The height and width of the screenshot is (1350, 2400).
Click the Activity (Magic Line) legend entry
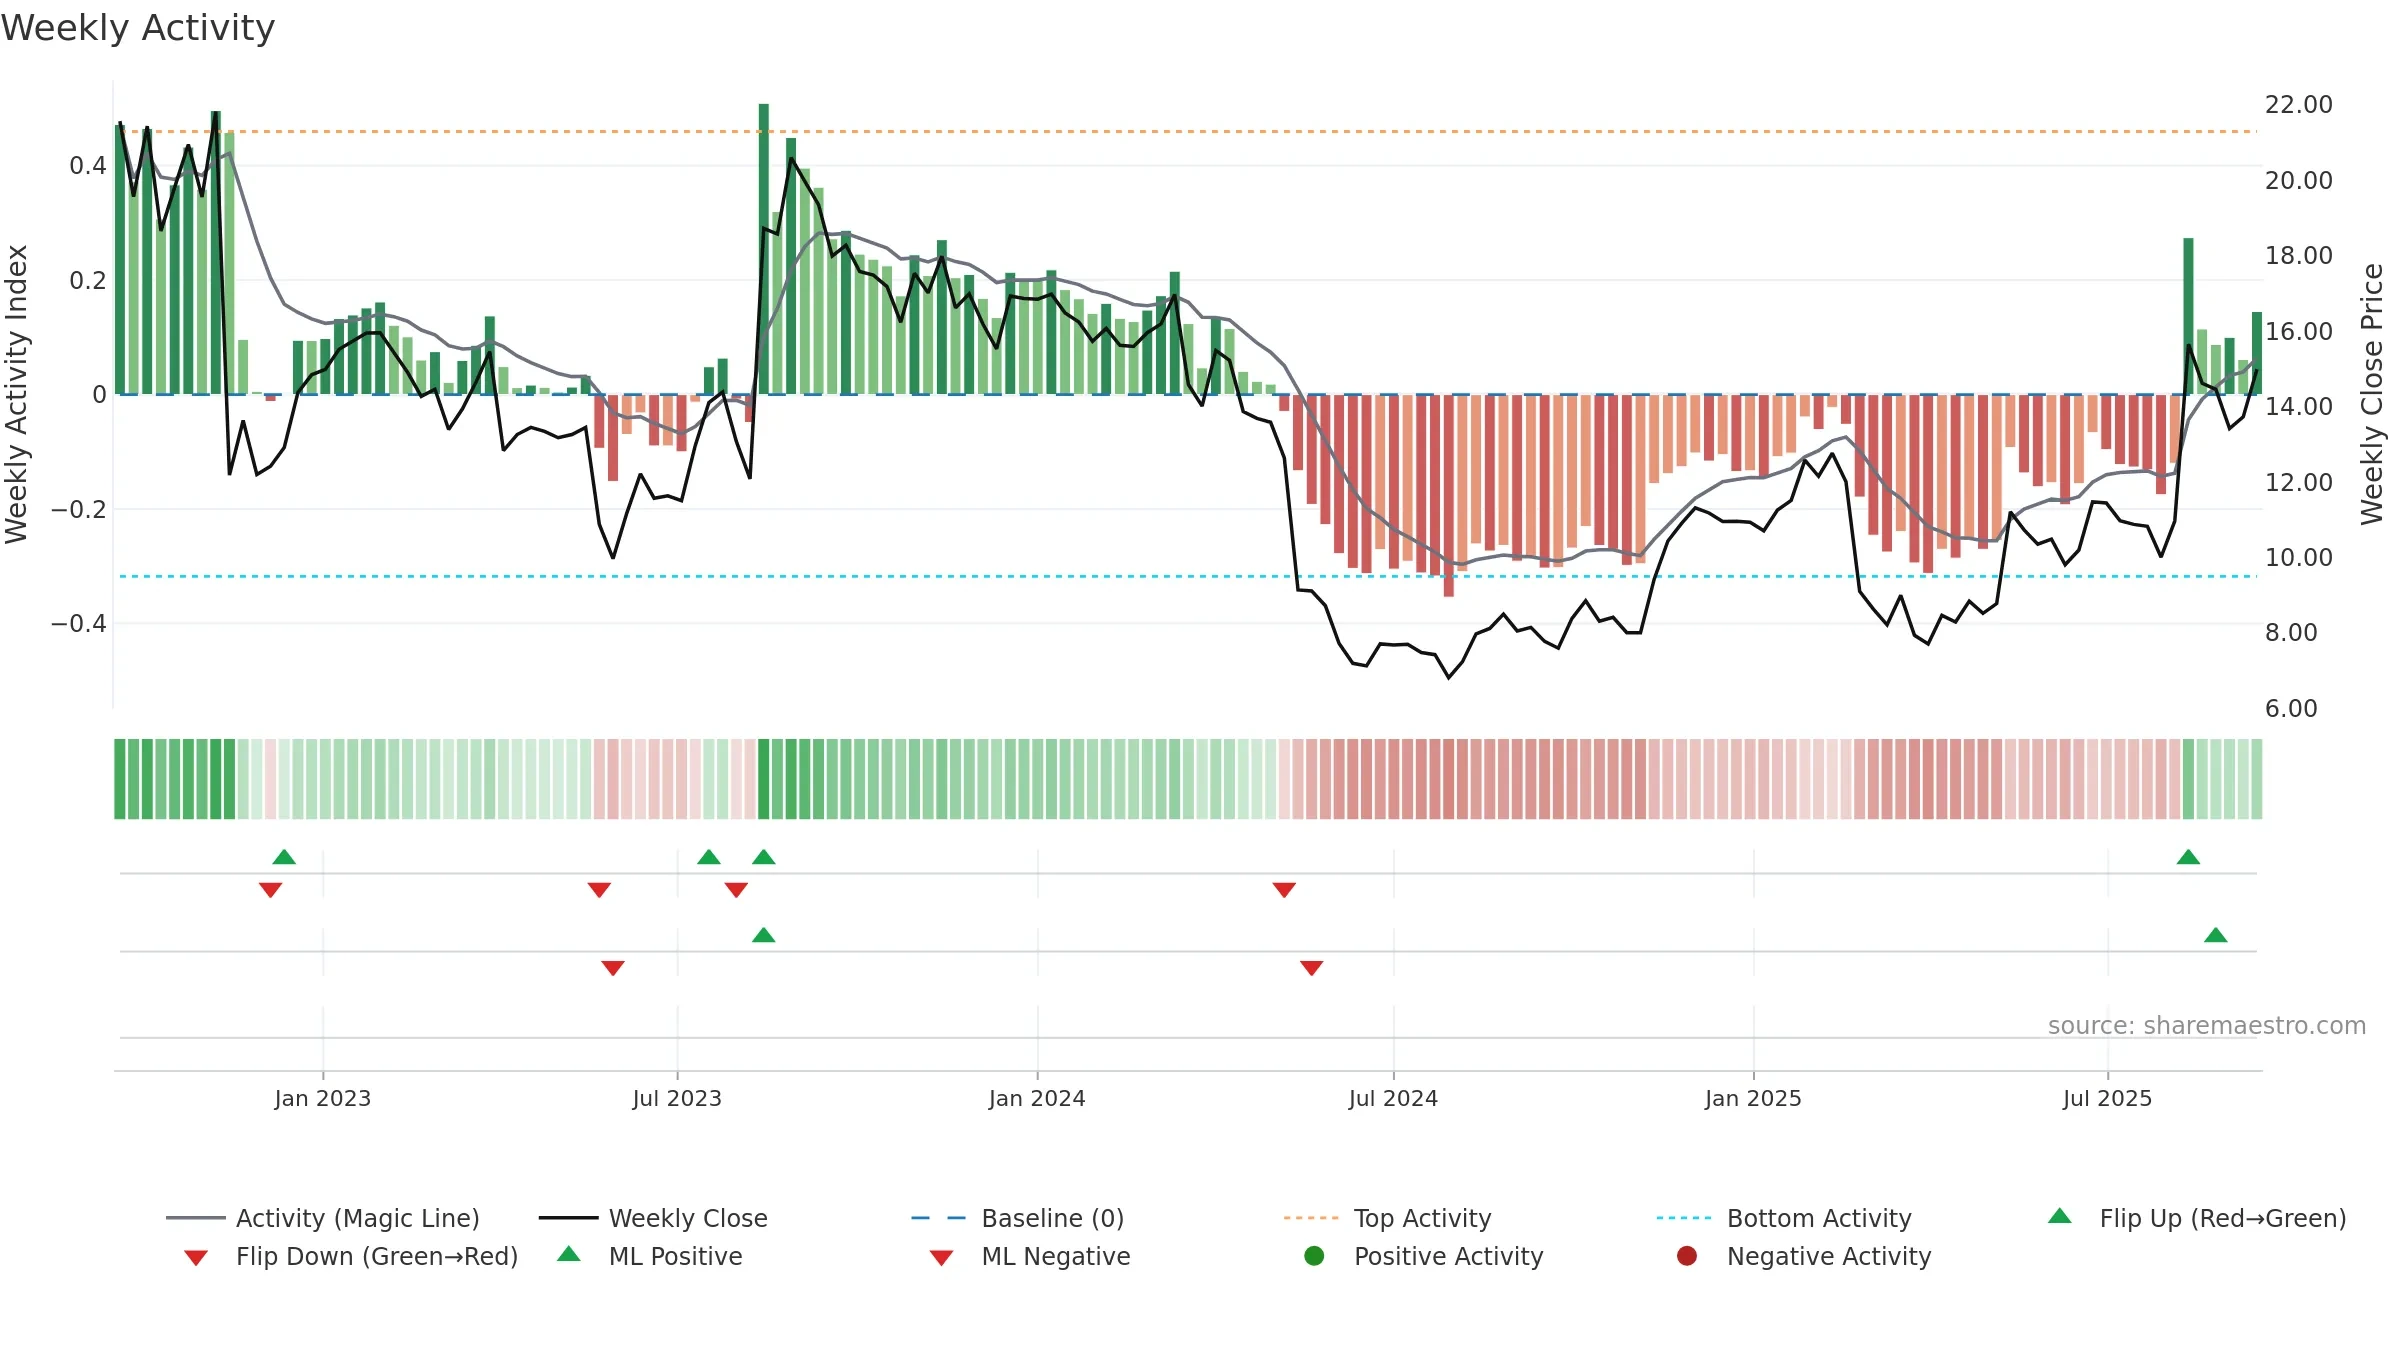(323, 1218)
